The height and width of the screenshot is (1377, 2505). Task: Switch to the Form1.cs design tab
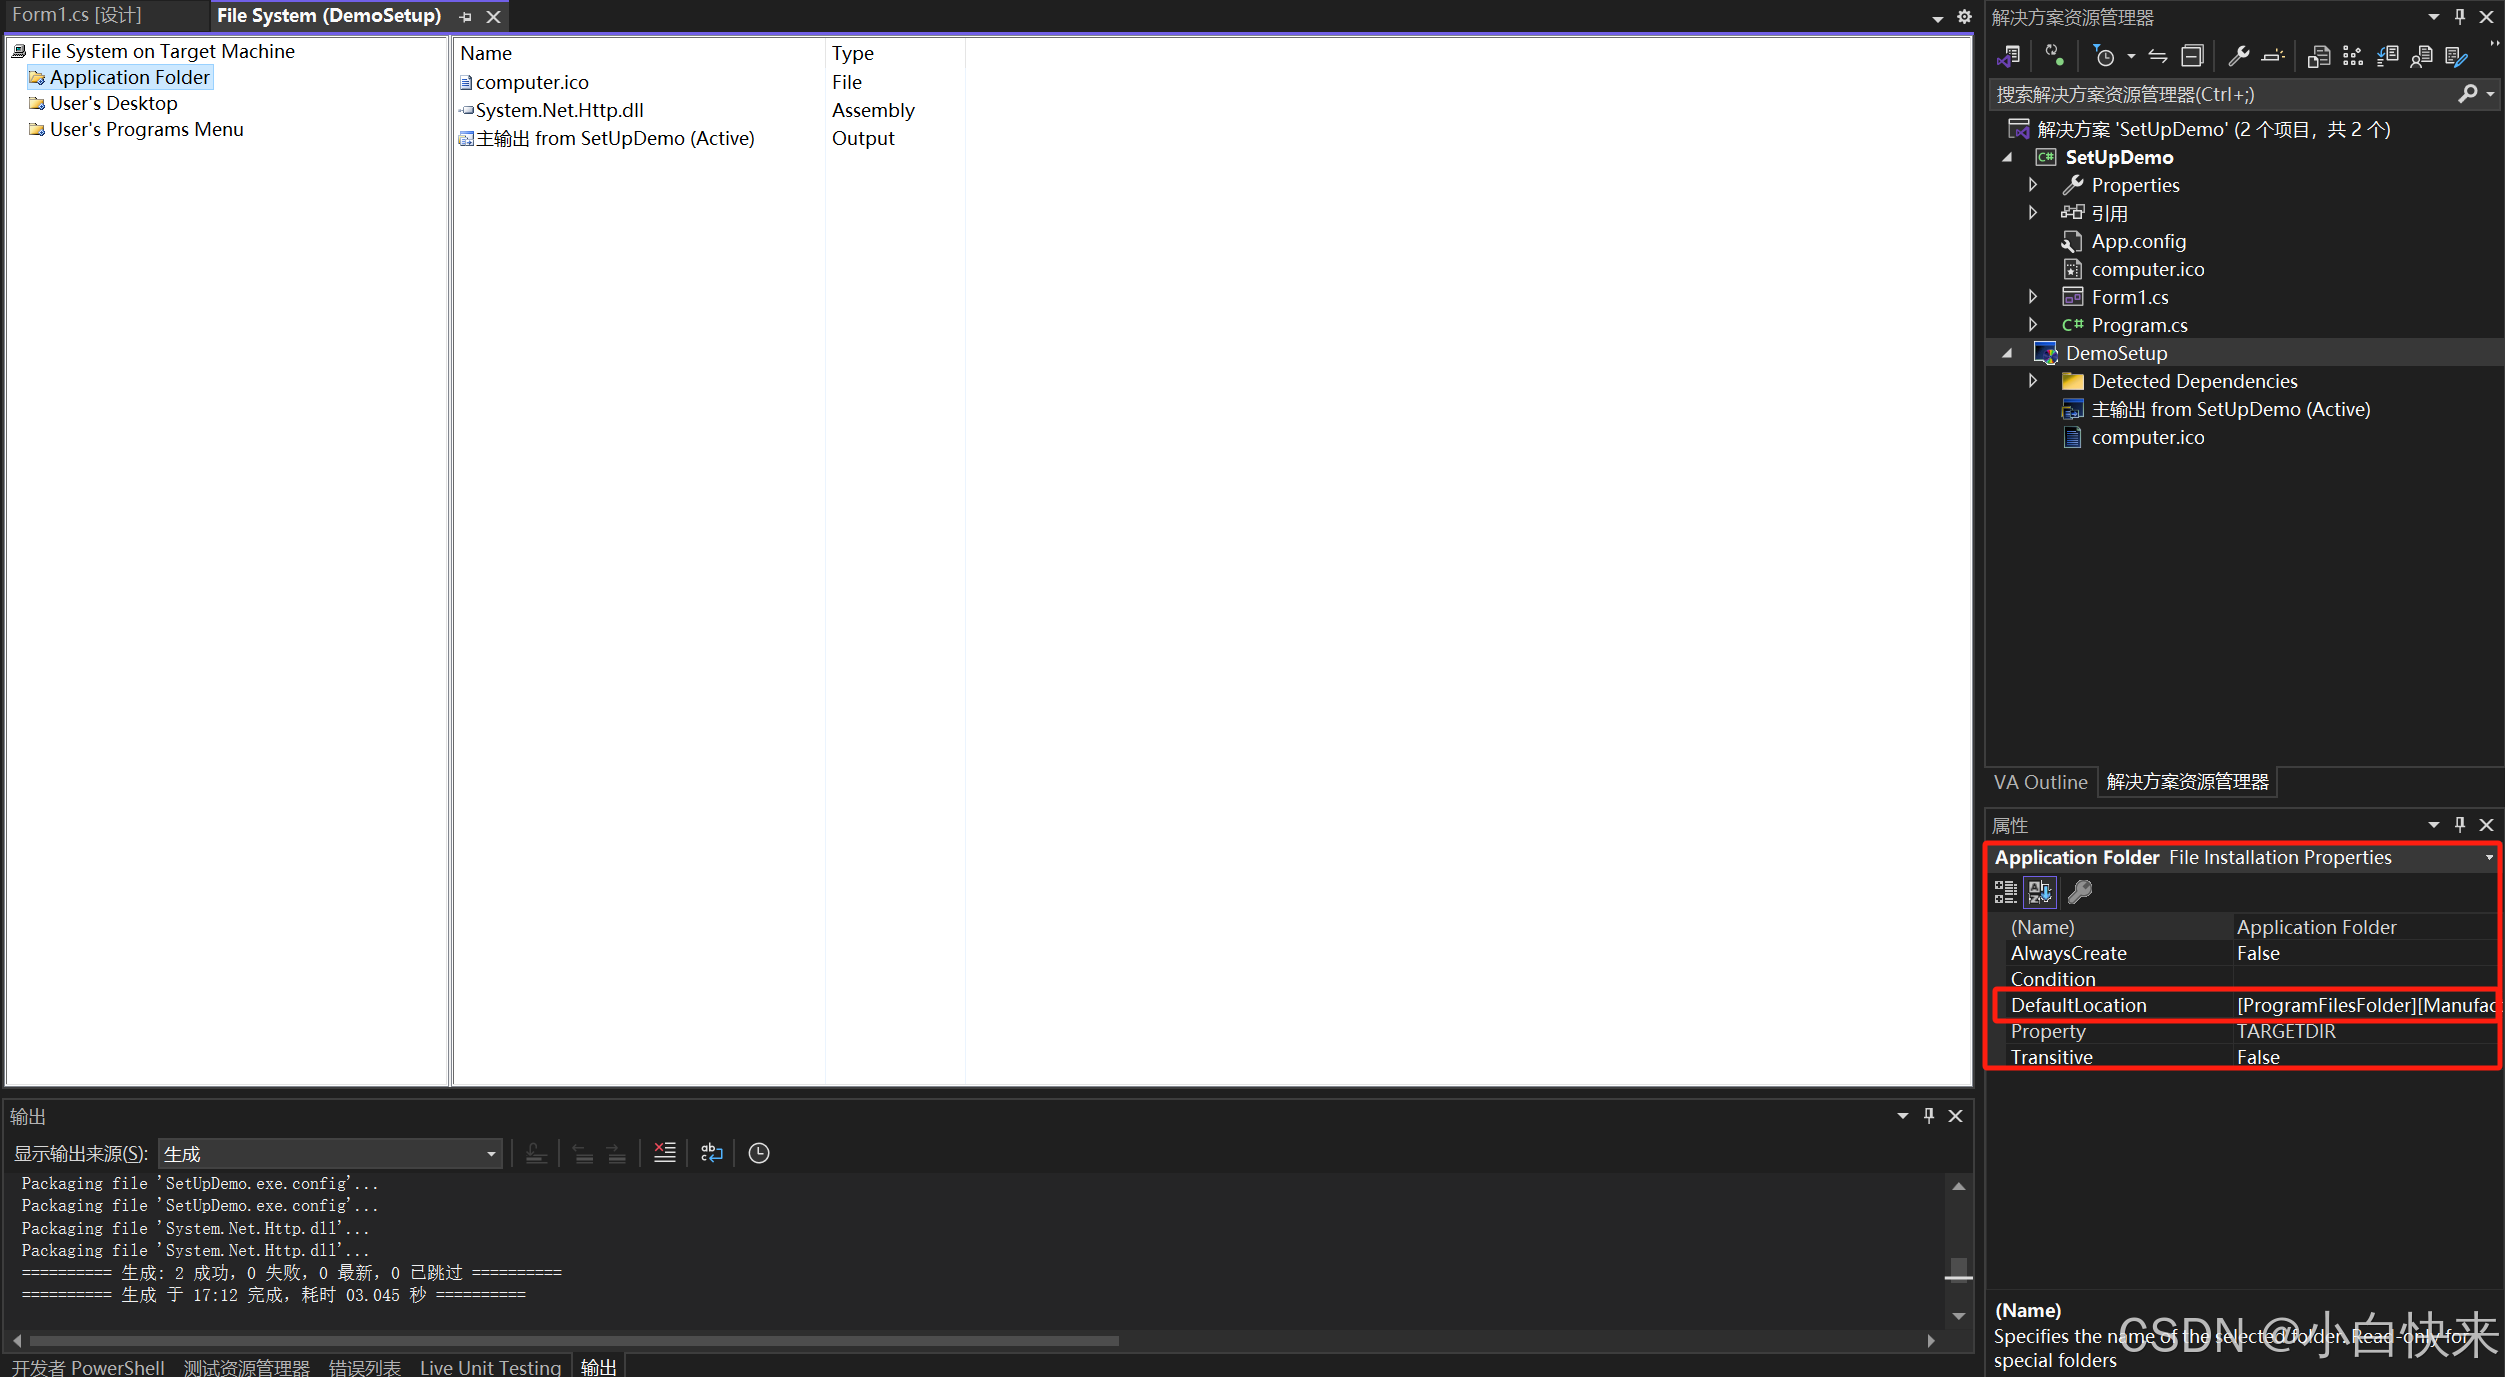point(75,15)
